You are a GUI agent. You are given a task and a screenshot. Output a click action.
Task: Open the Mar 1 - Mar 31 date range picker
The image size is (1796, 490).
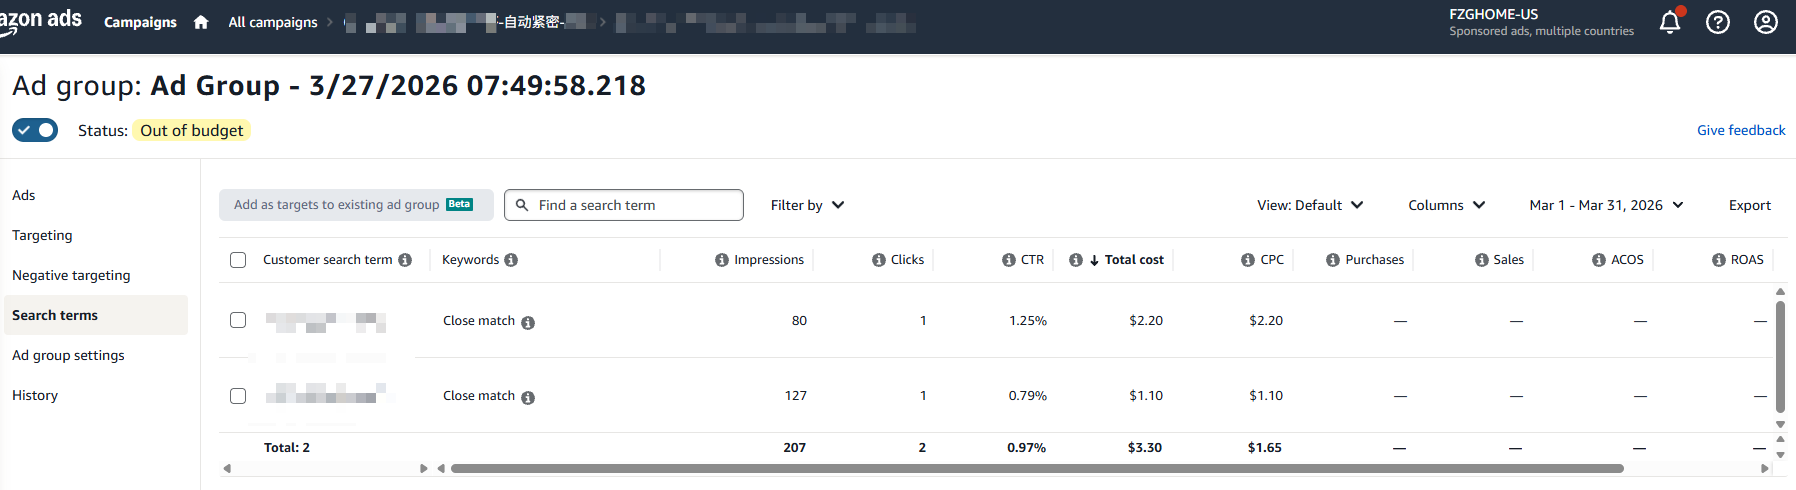click(1606, 205)
